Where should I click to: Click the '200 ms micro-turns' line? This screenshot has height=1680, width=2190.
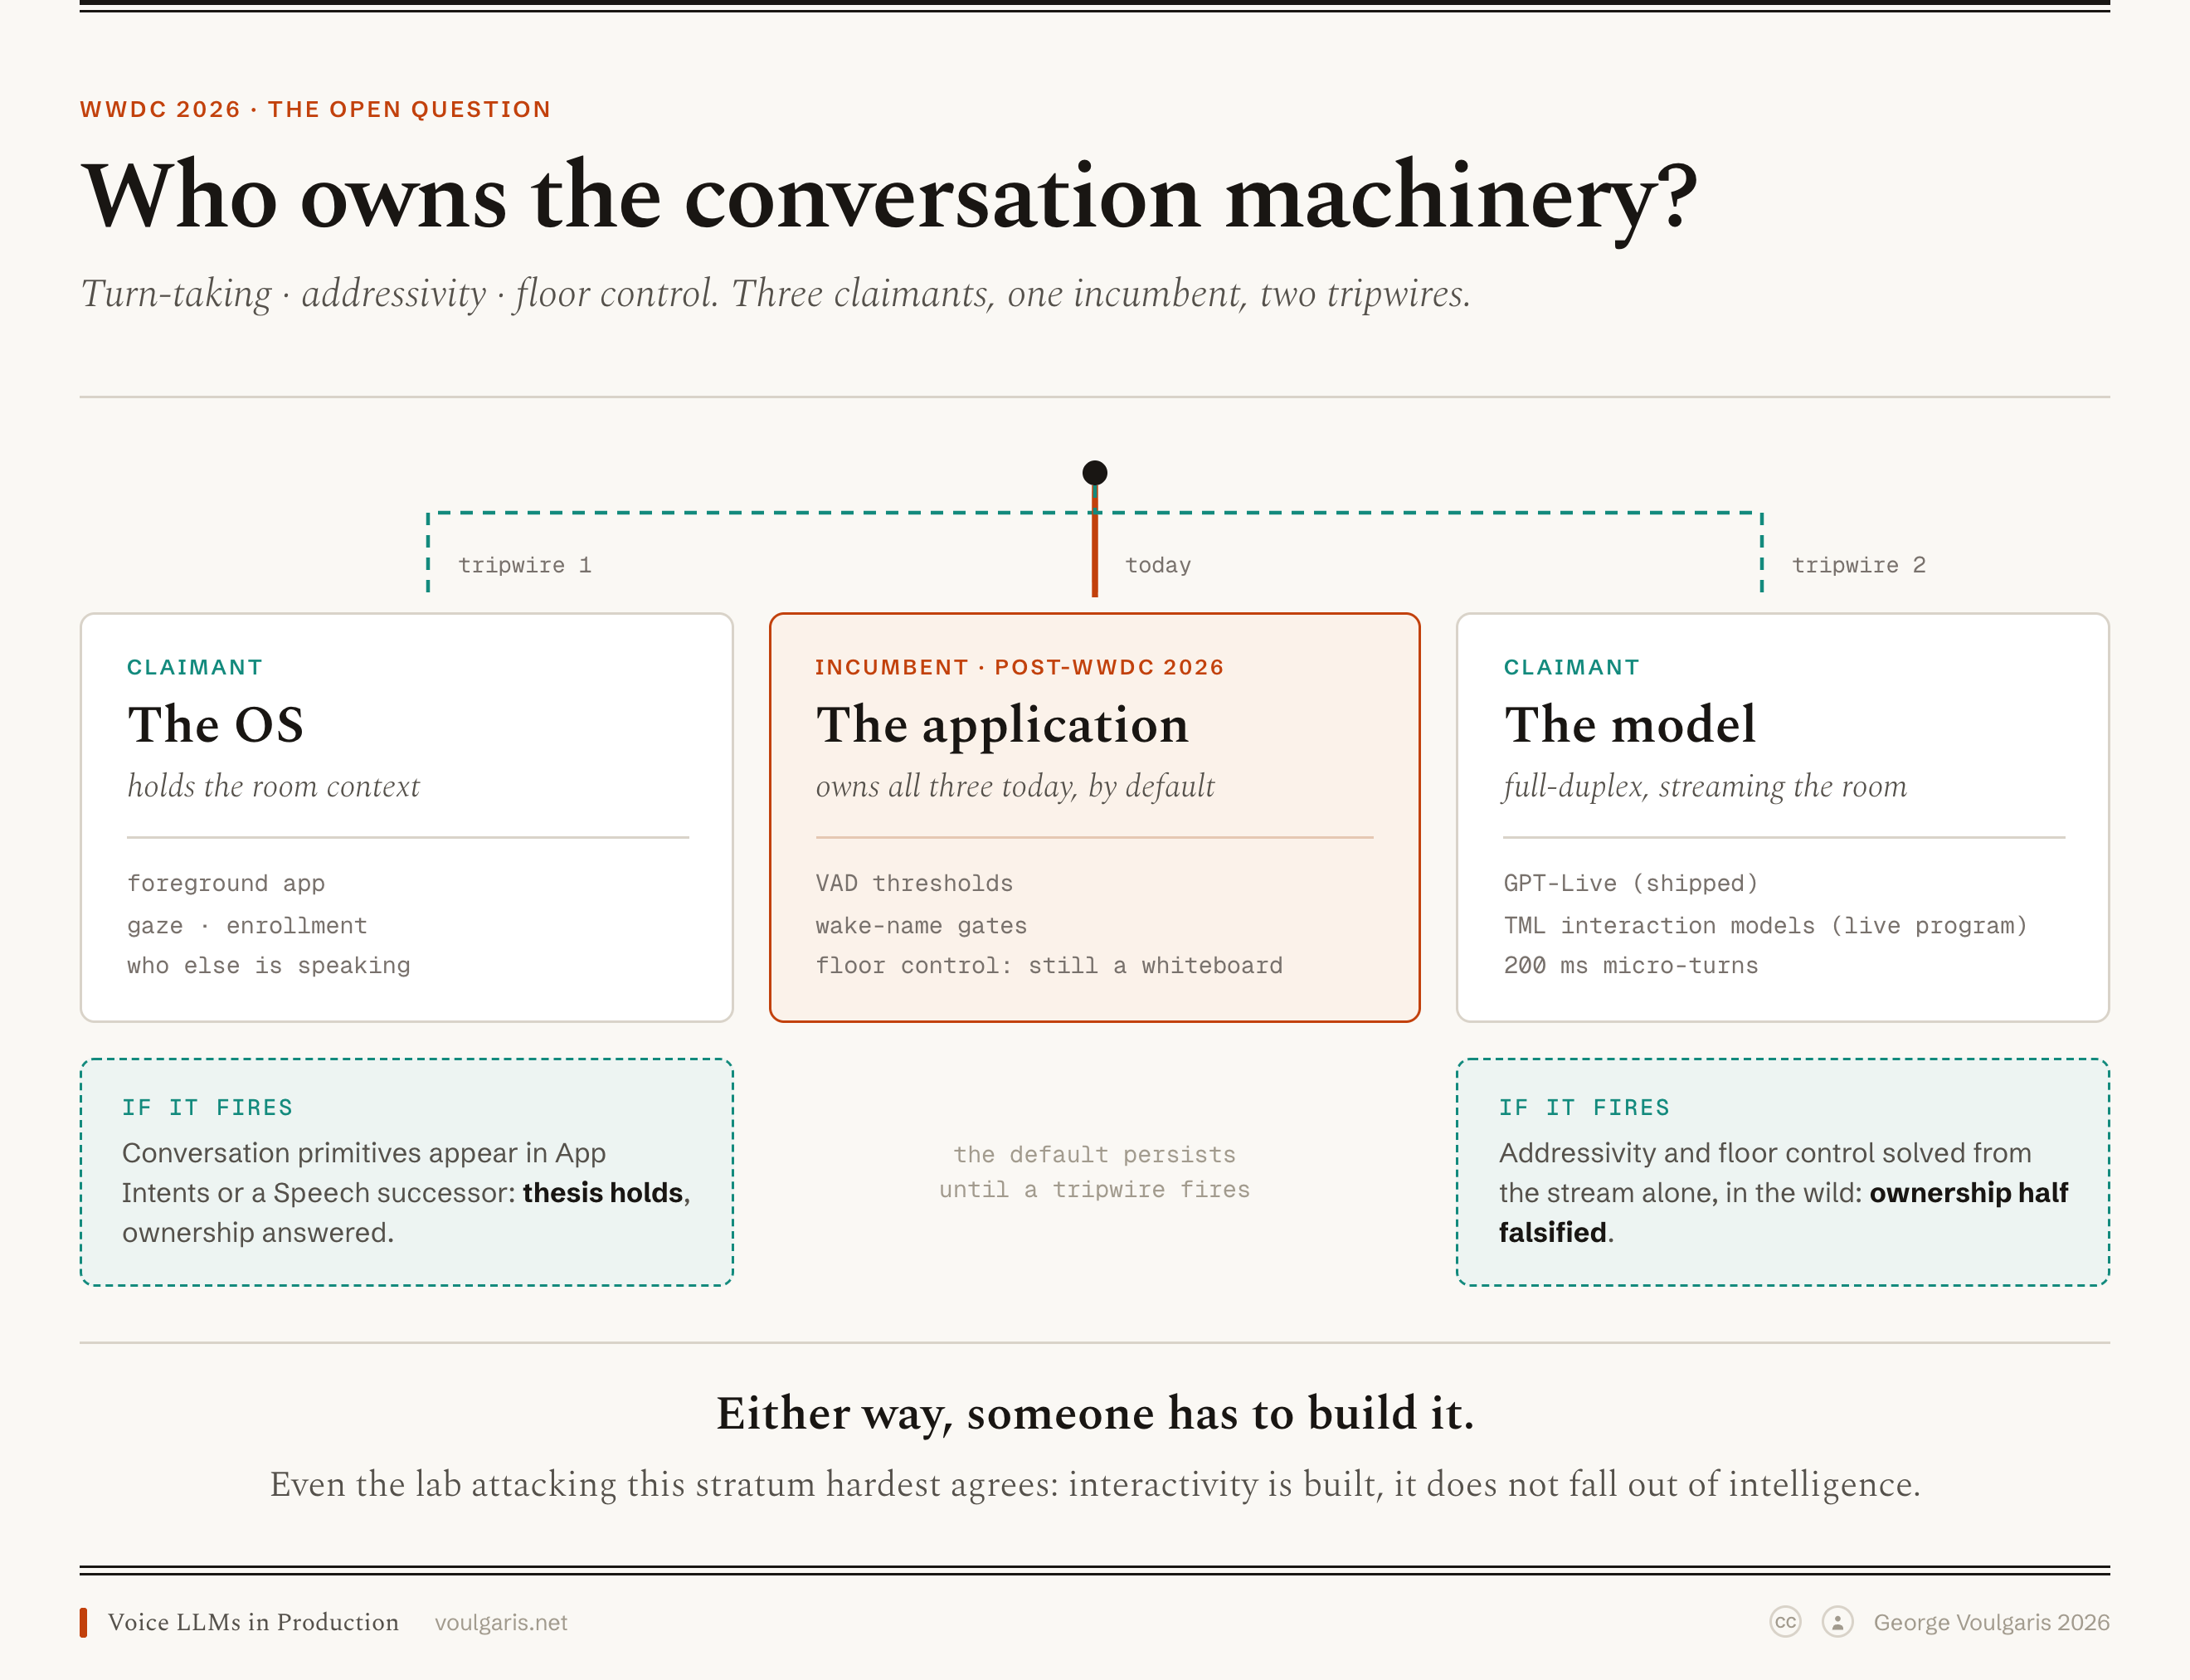(x=1631, y=965)
